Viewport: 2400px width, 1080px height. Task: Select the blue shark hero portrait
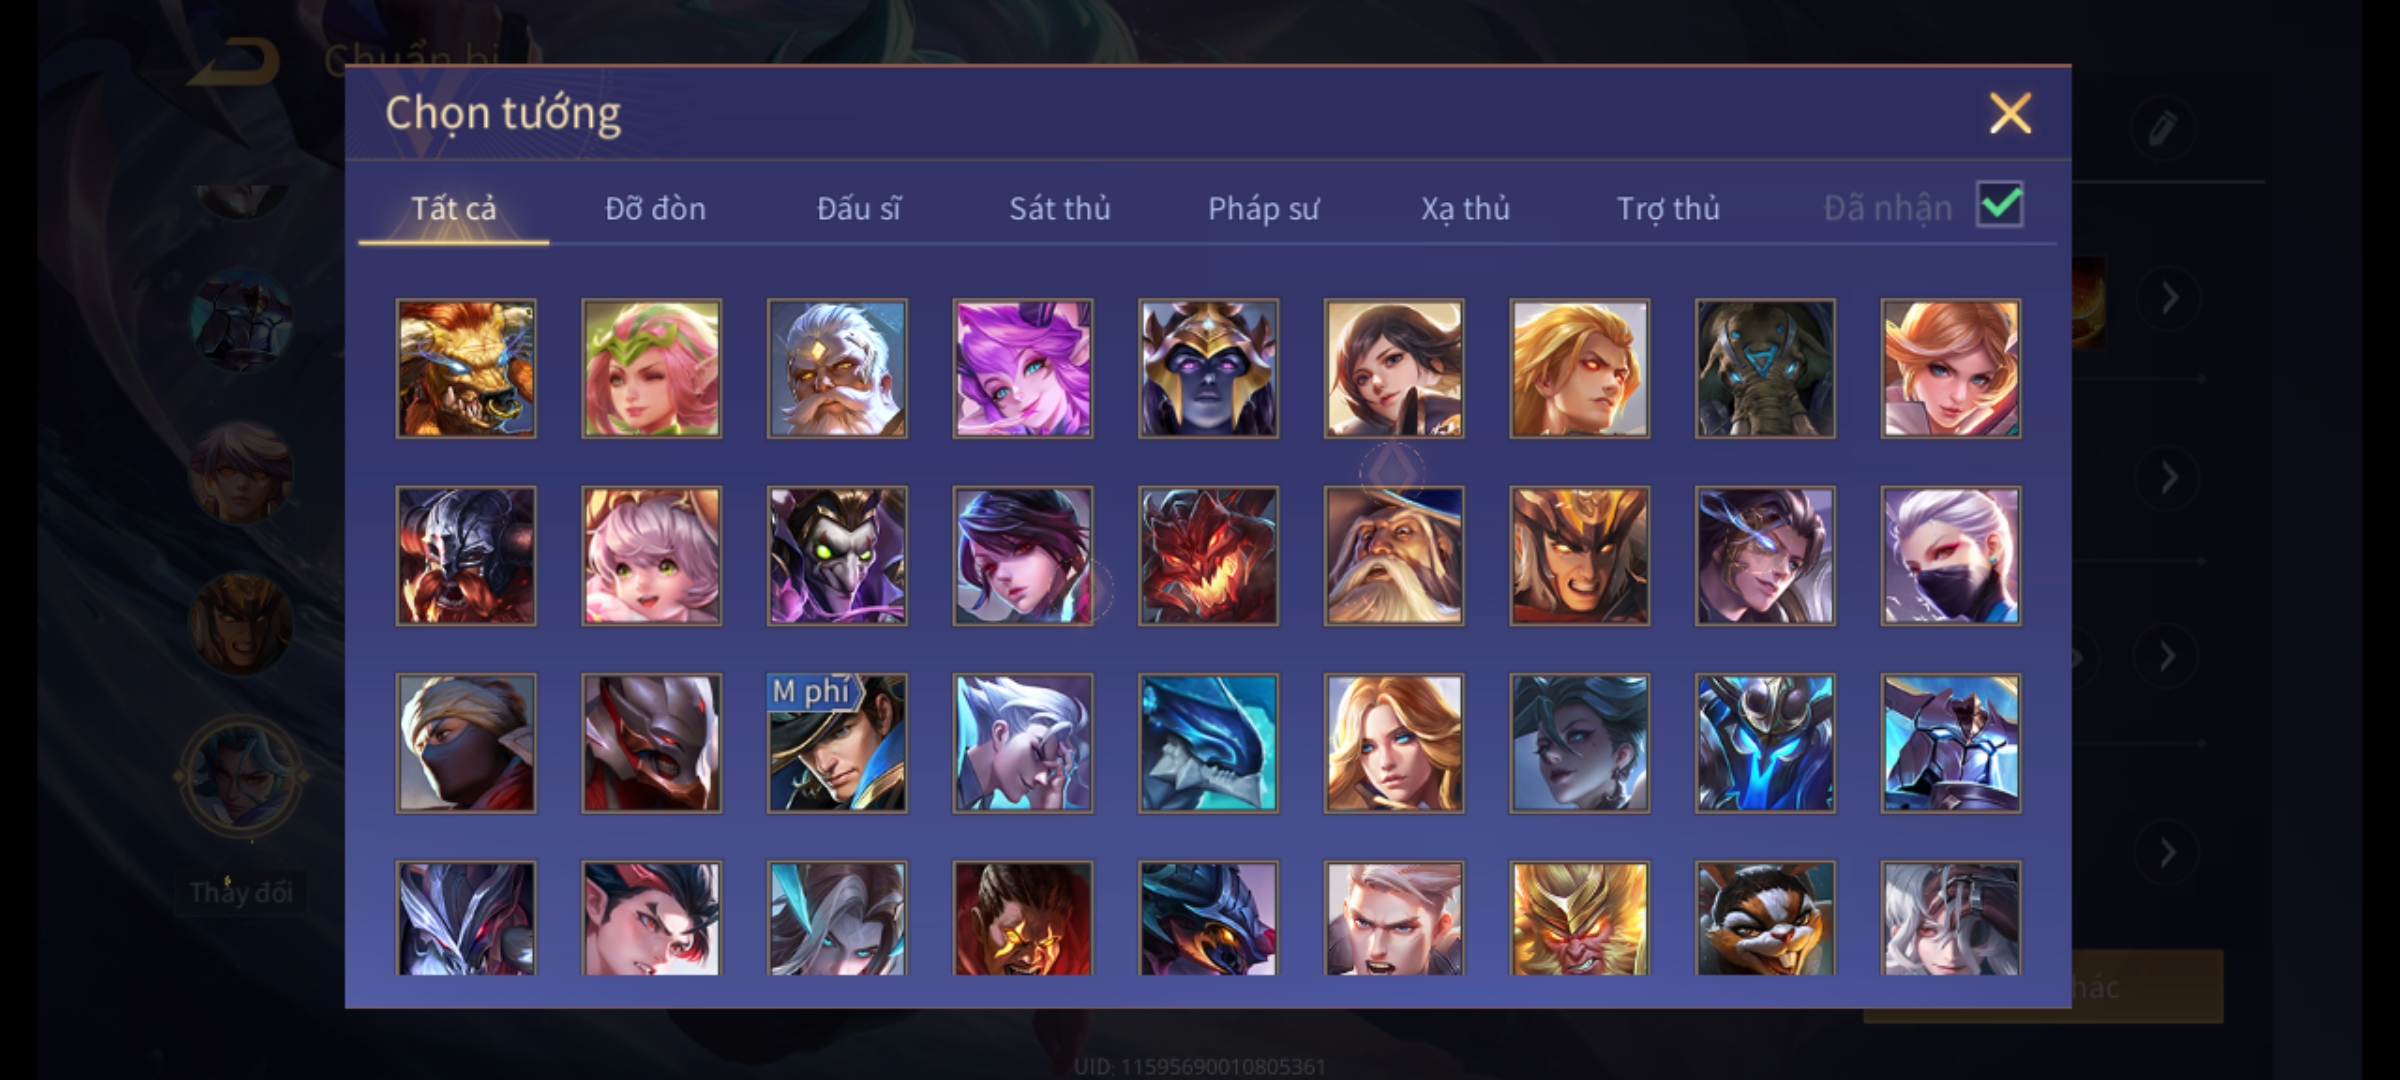pos(1208,743)
